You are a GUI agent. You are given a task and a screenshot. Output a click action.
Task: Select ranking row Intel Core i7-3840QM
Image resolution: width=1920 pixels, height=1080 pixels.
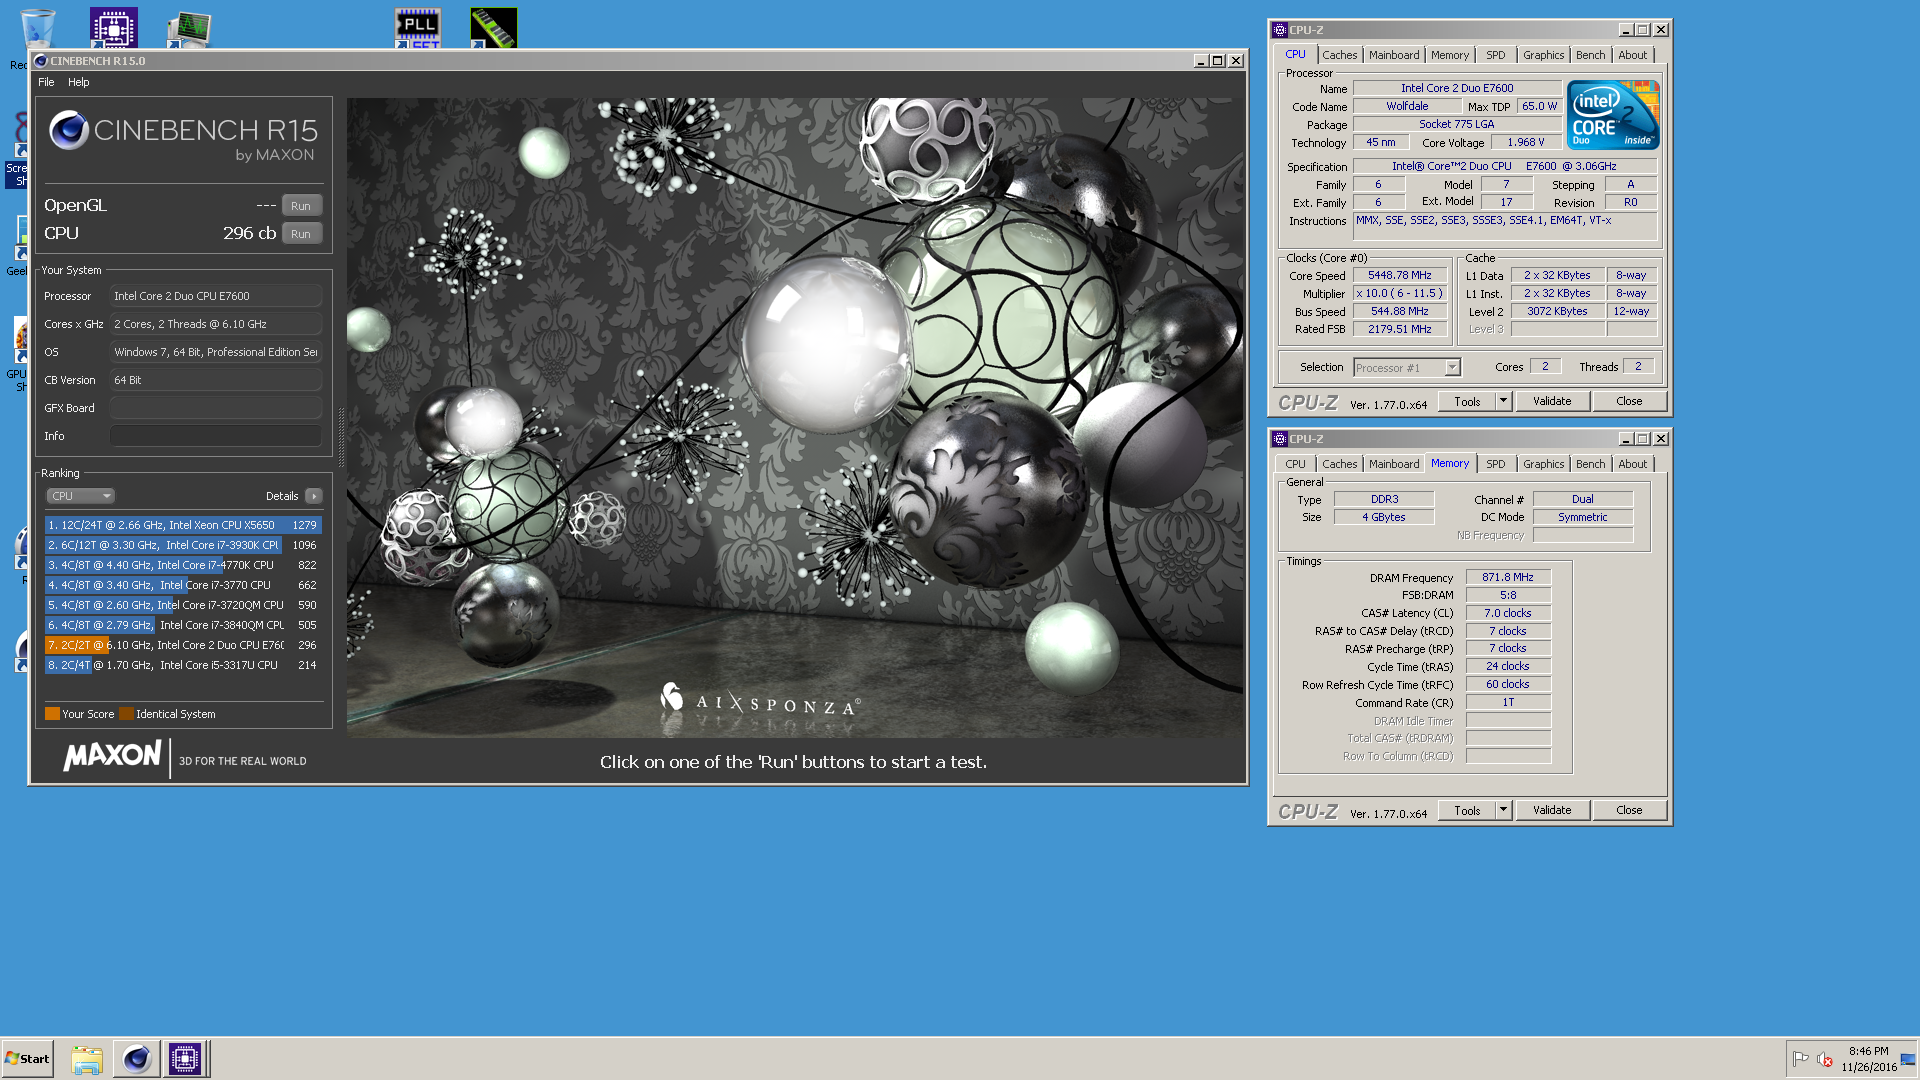click(x=183, y=625)
